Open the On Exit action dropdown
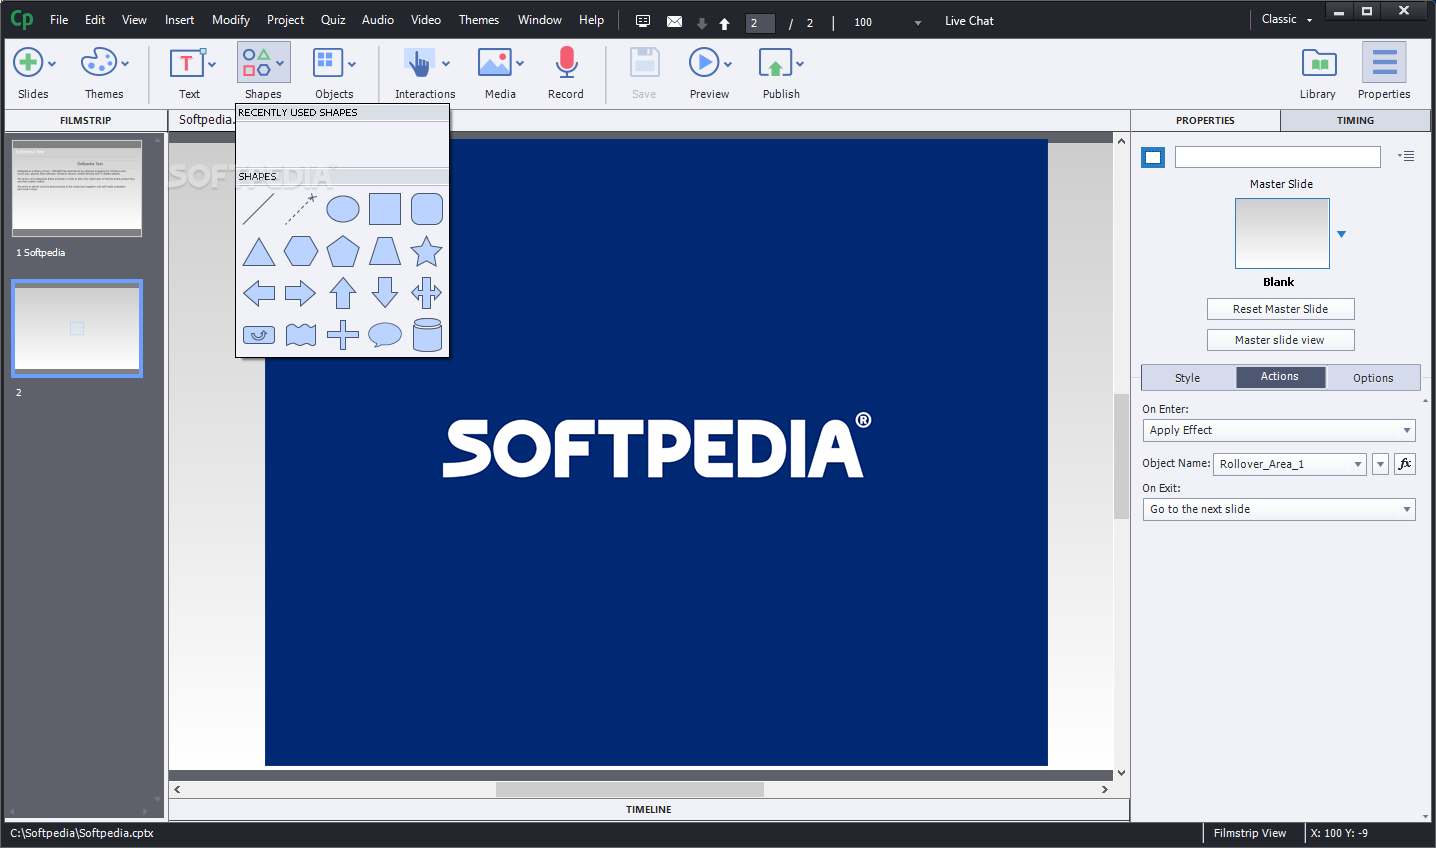 [1279, 509]
